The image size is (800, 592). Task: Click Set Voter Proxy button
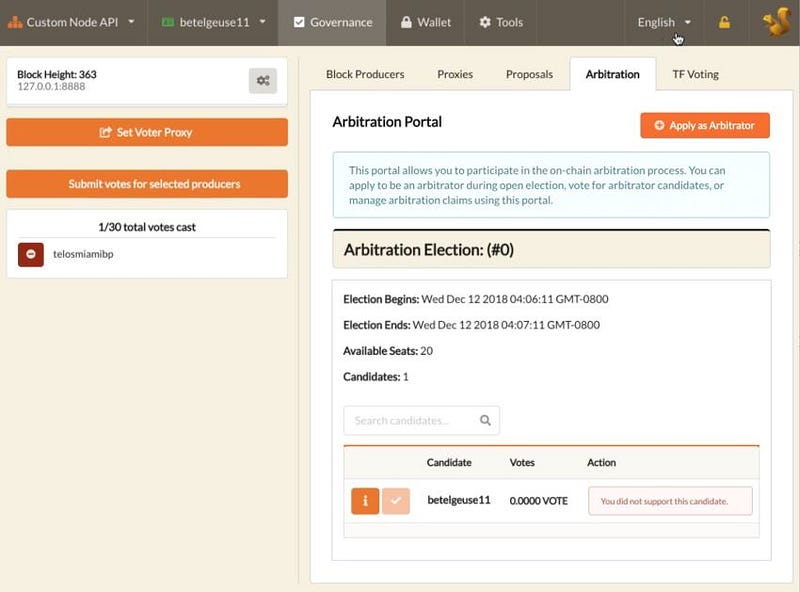[x=147, y=132]
